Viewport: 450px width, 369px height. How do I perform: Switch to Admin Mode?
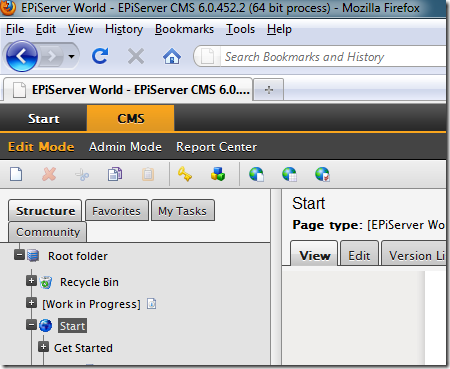click(125, 147)
